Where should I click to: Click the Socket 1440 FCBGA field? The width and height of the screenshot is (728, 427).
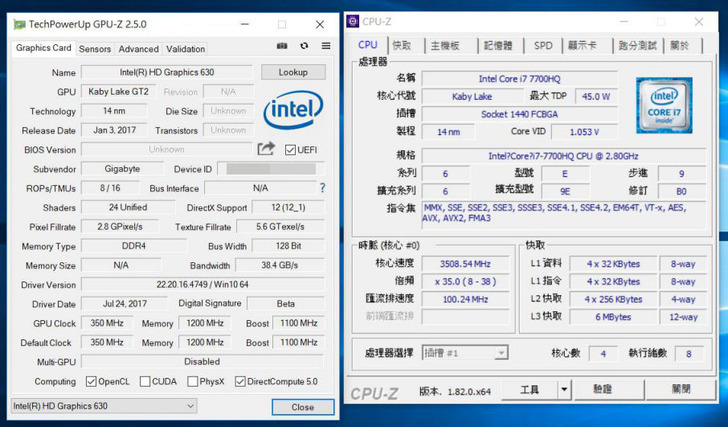click(x=520, y=114)
